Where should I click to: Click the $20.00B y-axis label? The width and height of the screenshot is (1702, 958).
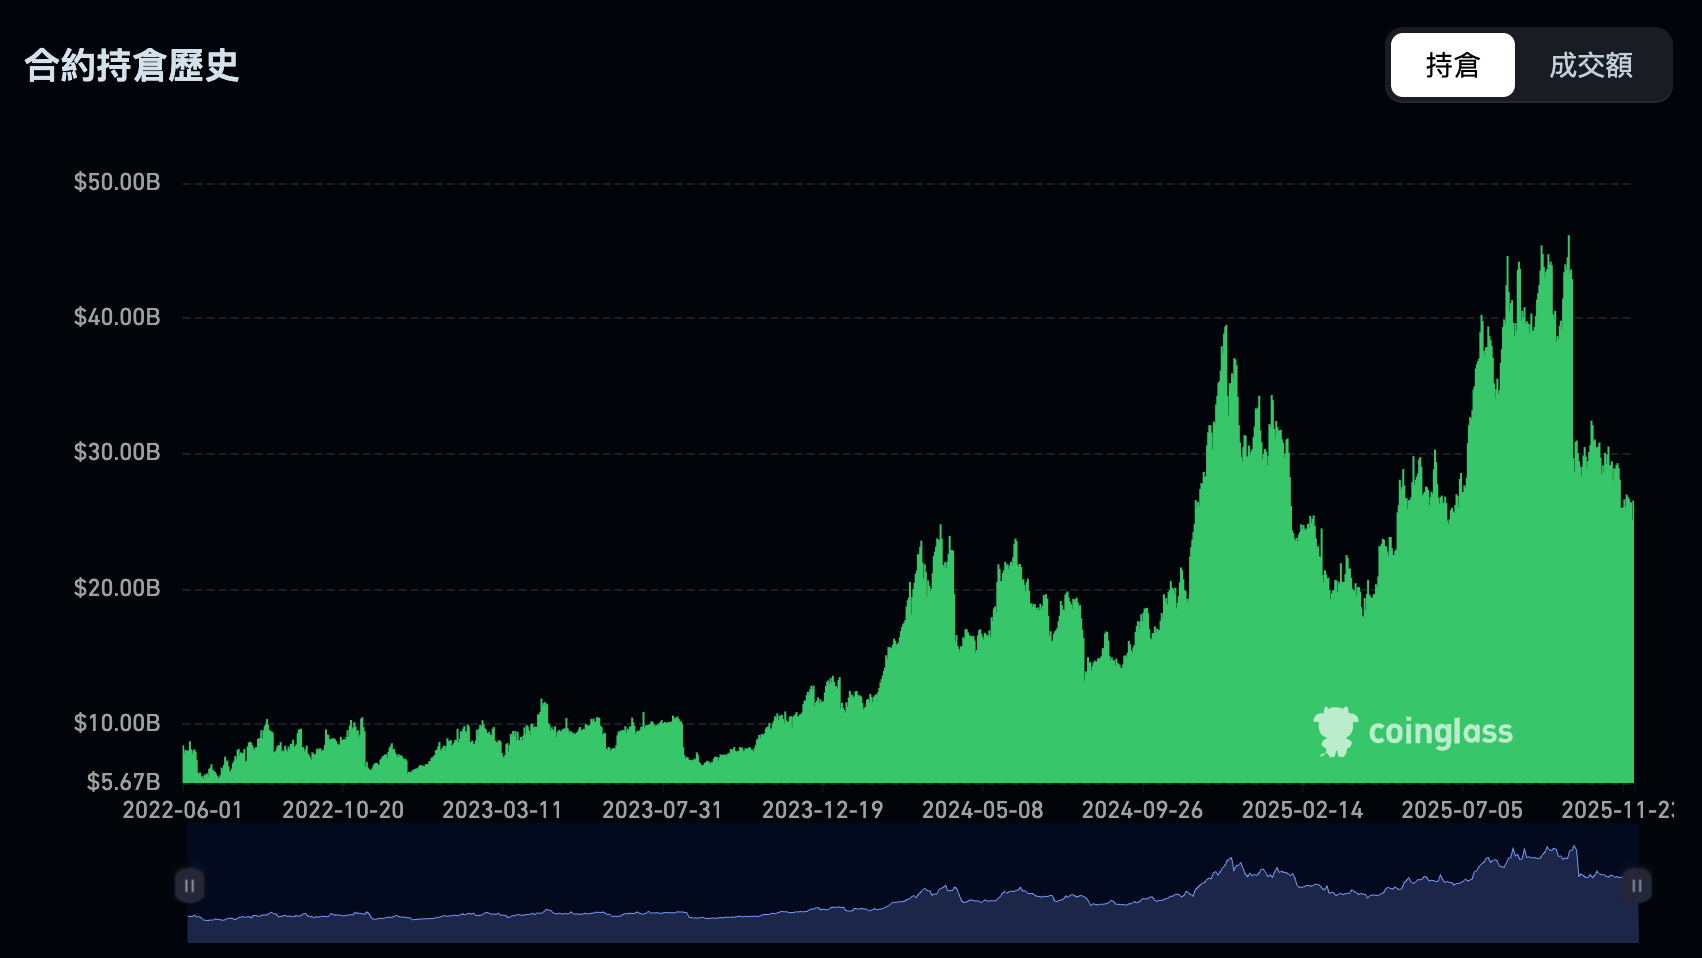116,588
